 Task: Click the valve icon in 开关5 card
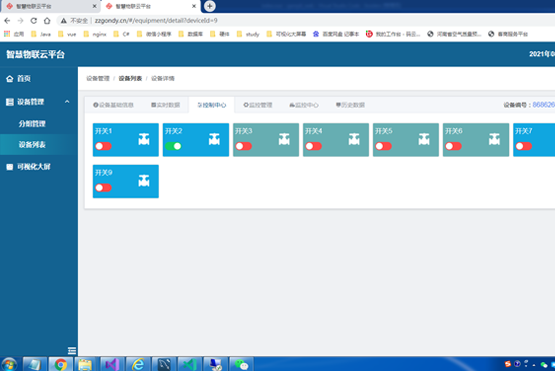click(x=424, y=139)
